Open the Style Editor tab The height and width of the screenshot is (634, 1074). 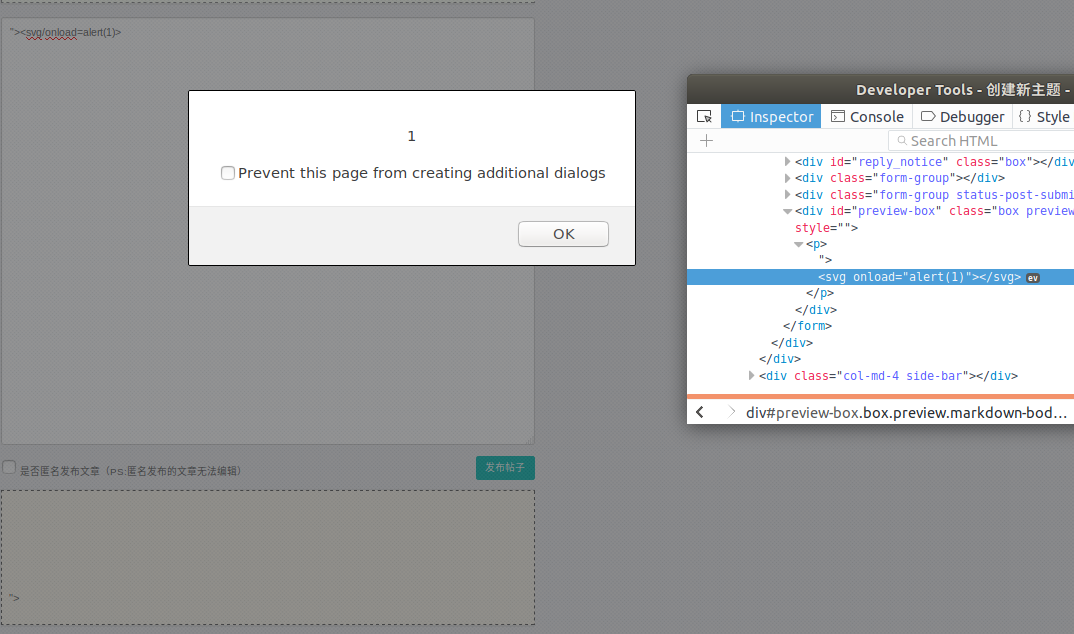[1044, 116]
